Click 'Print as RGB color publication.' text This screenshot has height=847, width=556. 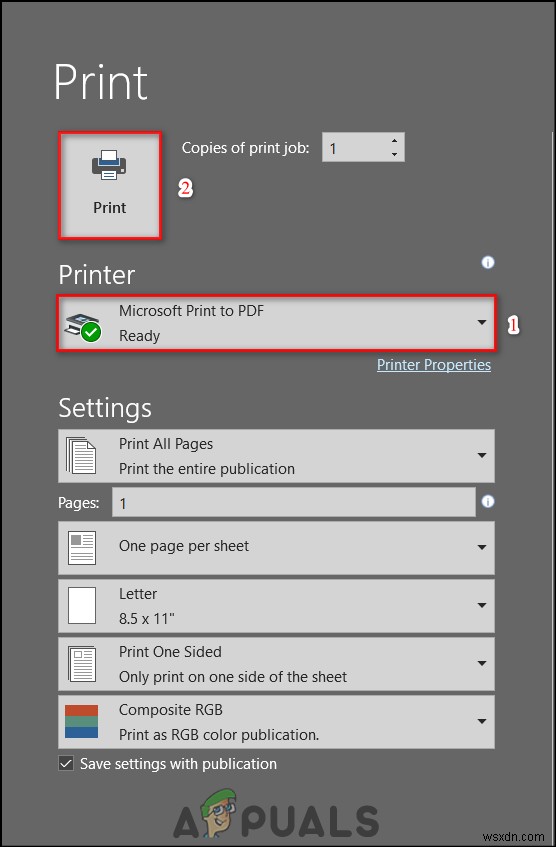click(219, 735)
